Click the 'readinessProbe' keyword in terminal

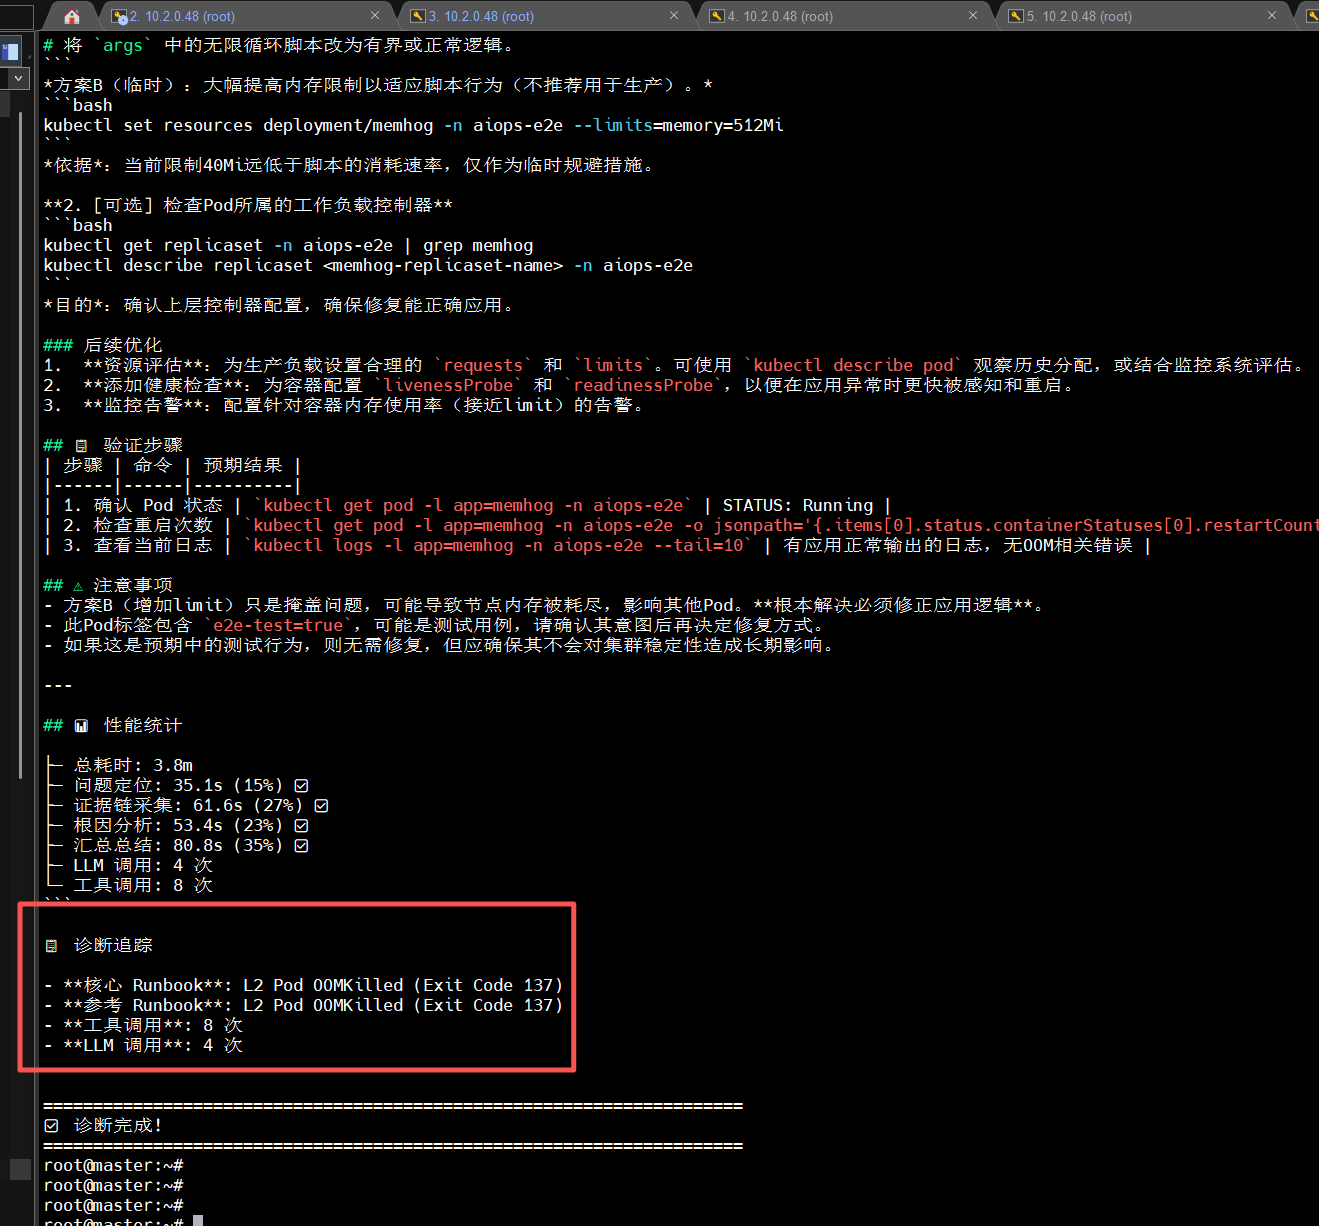(643, 385)
